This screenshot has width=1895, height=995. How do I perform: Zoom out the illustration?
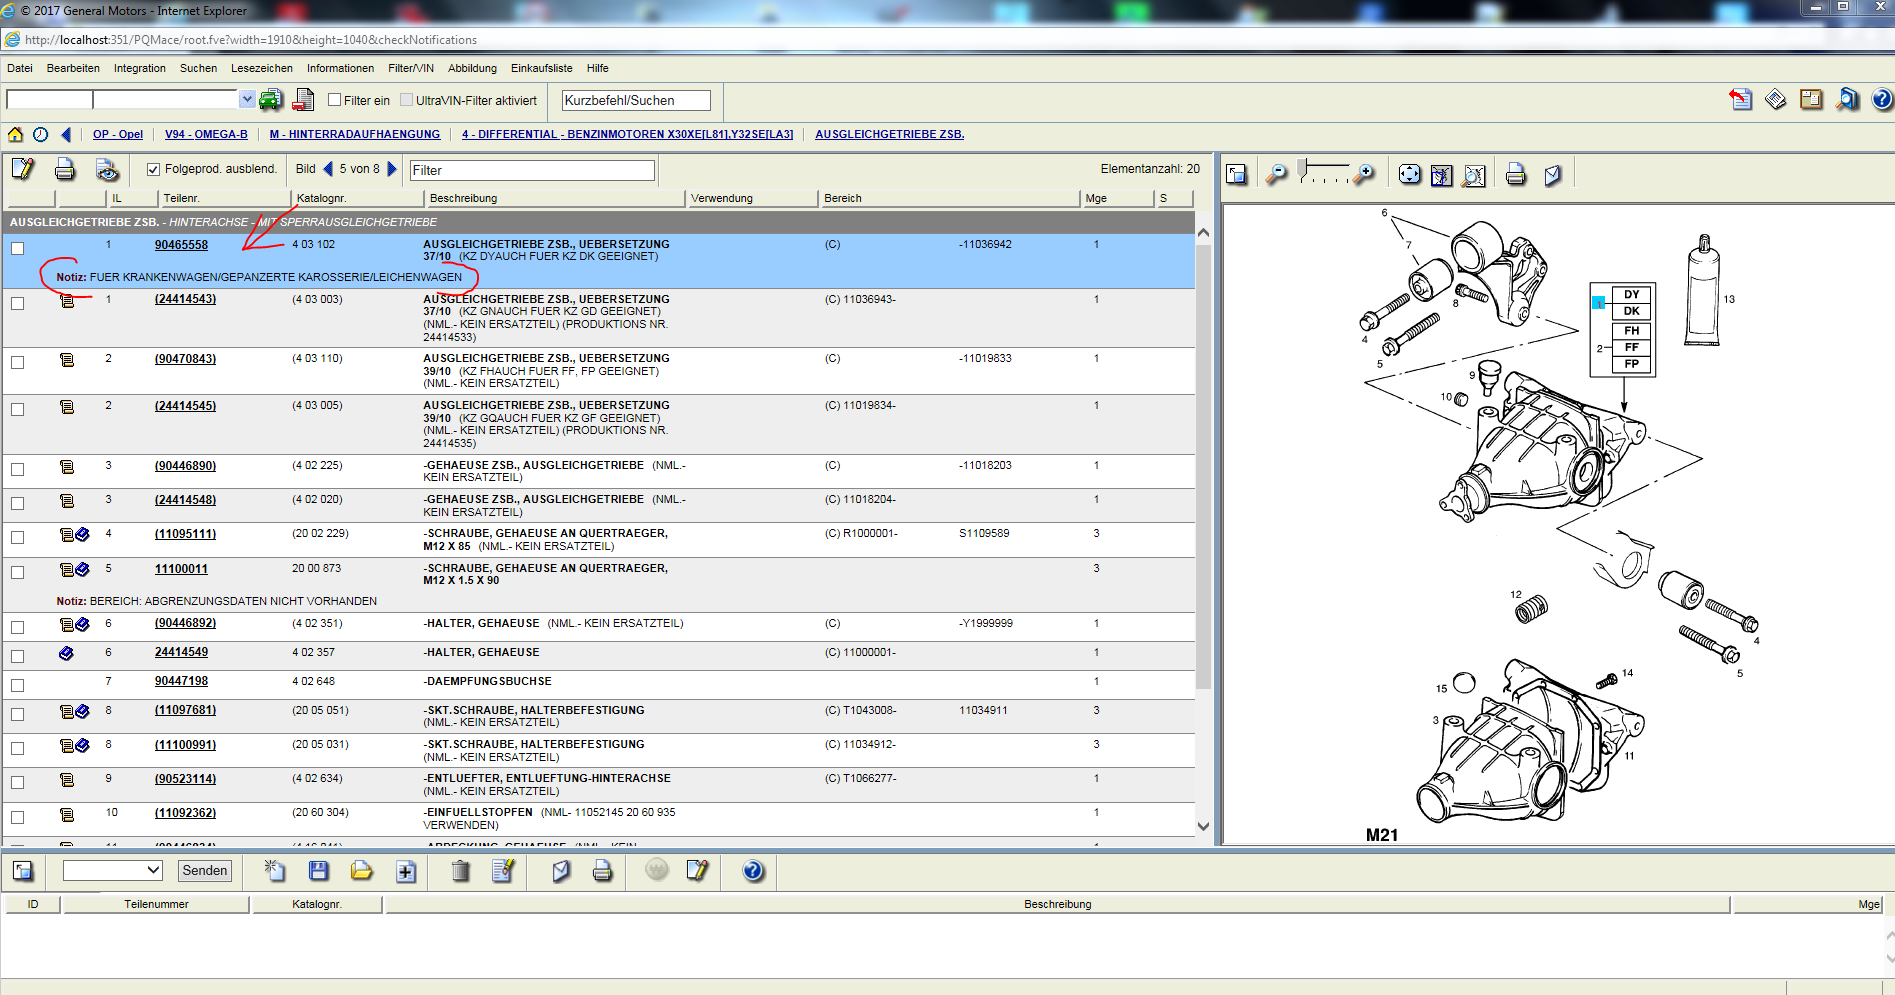pyautogui.click(x=1277, y=175)
